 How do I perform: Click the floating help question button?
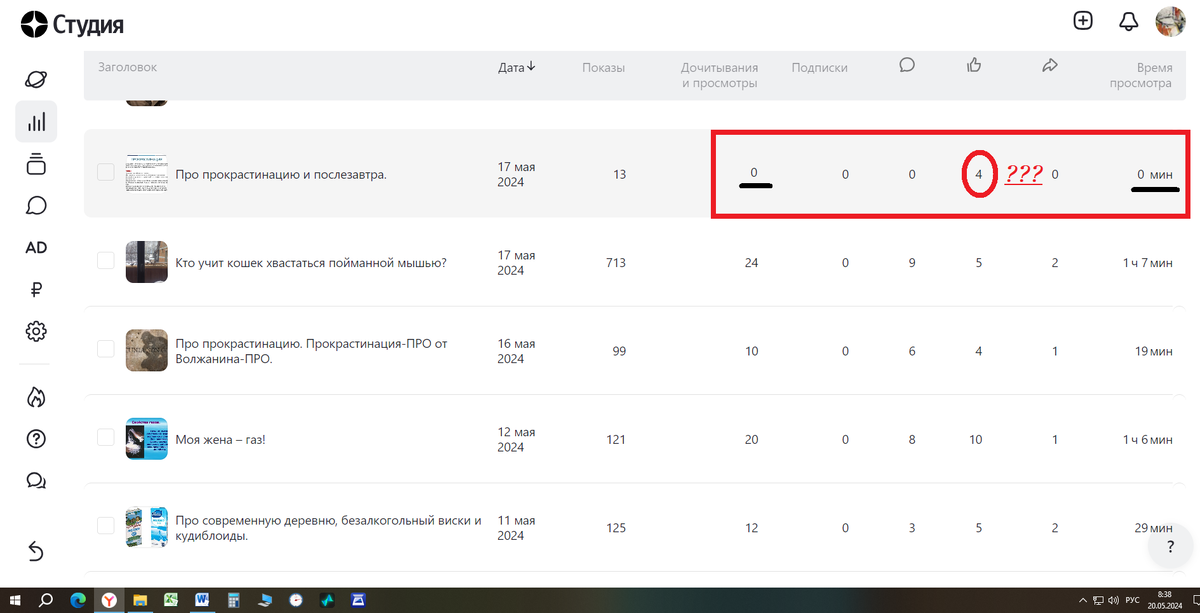[x=1170, y=546]
